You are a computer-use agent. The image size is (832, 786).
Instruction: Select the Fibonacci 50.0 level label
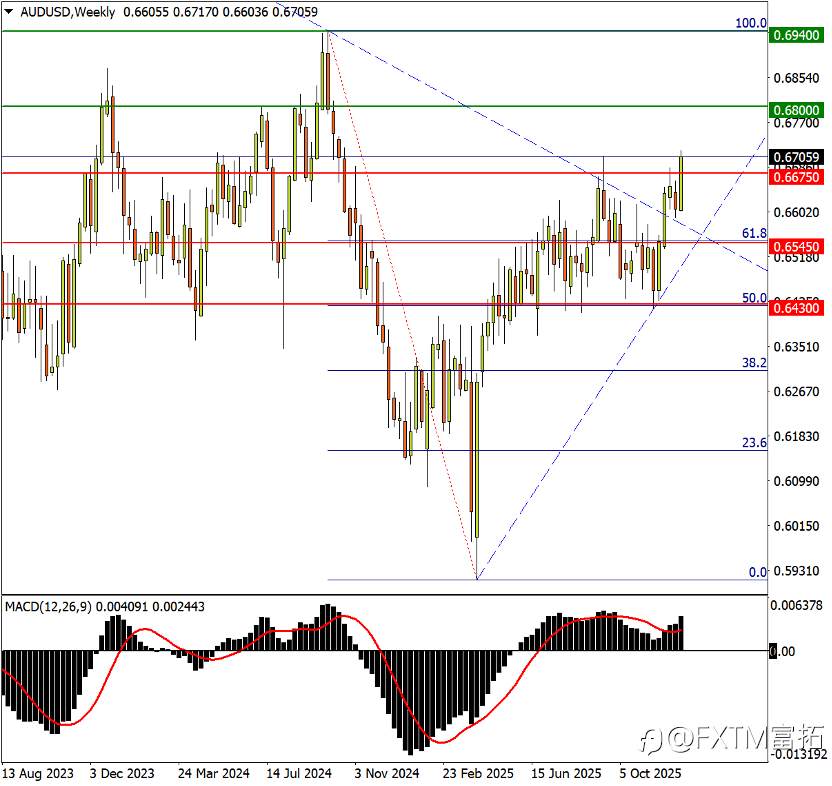754,298
